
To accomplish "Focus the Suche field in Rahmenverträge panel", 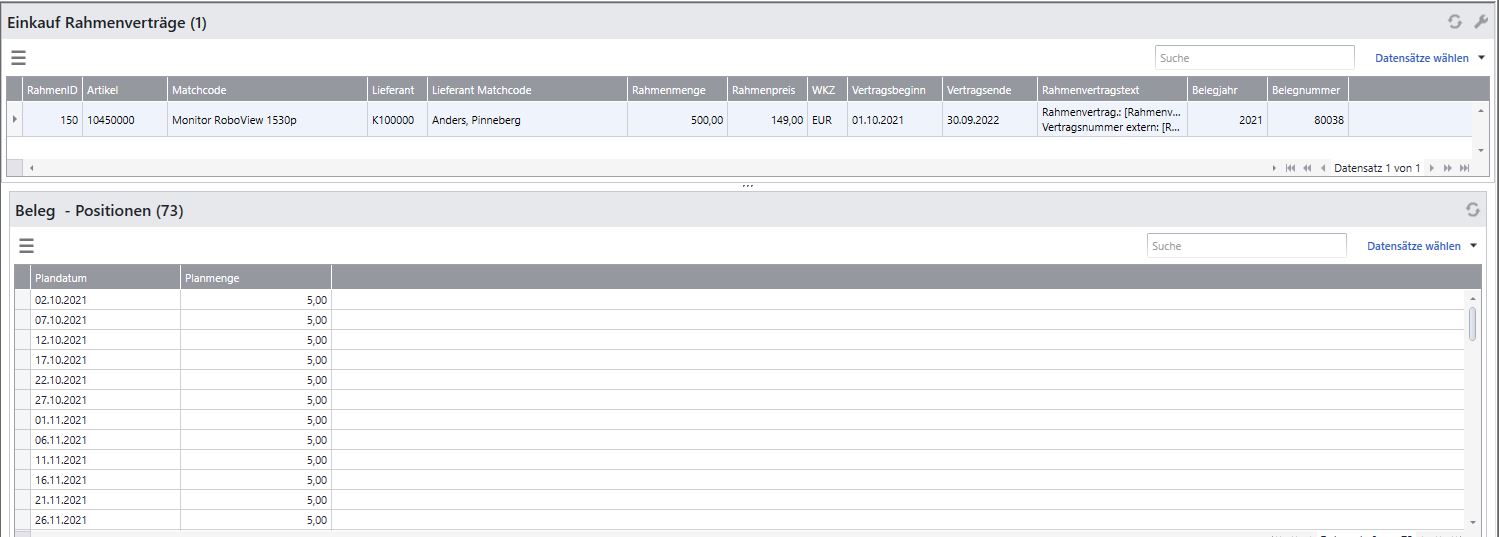I will tap(1254, 58).
